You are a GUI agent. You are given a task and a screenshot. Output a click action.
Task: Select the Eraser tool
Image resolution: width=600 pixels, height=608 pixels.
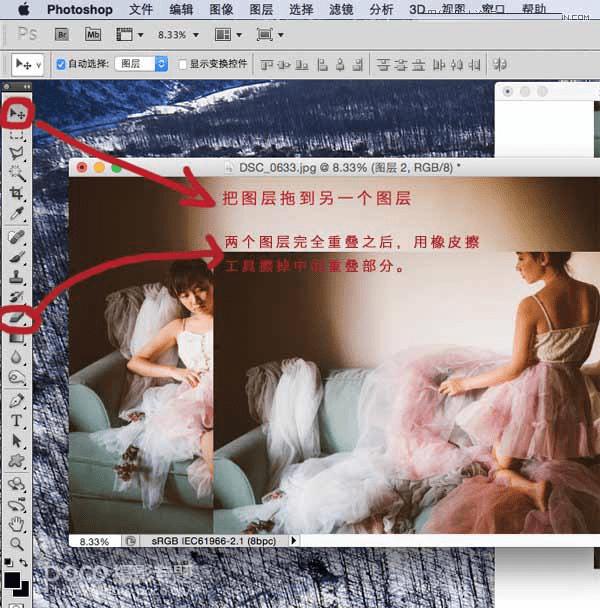point(16,318)
